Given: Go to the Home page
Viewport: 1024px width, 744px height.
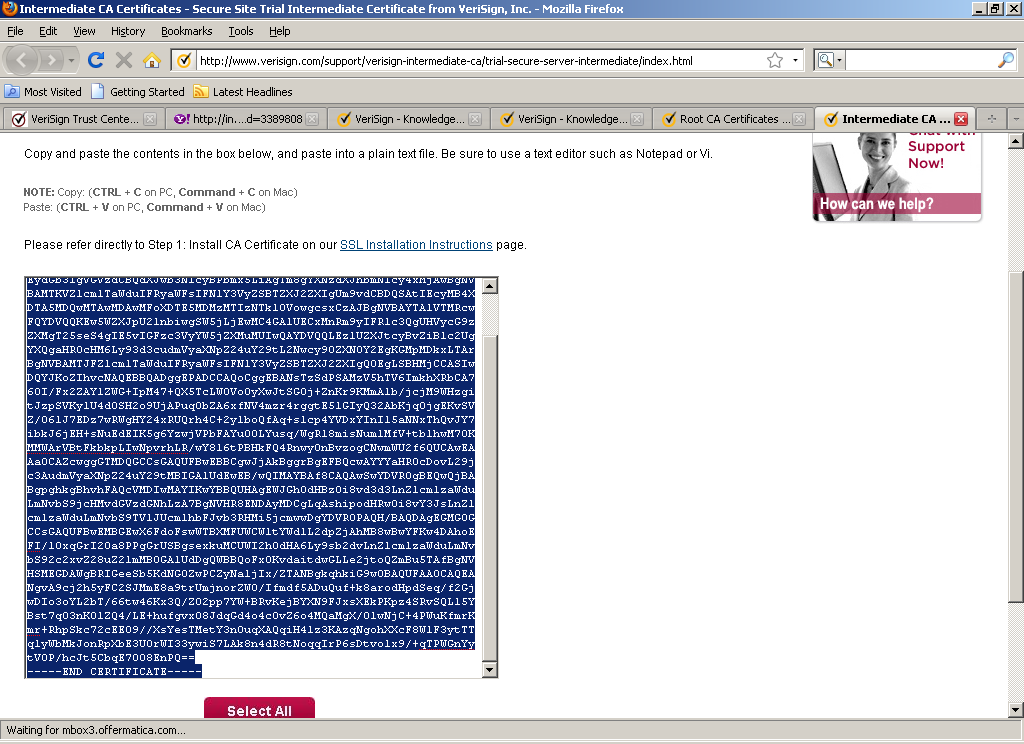Looking at the screenshot, I should click(x=152, y=60).
